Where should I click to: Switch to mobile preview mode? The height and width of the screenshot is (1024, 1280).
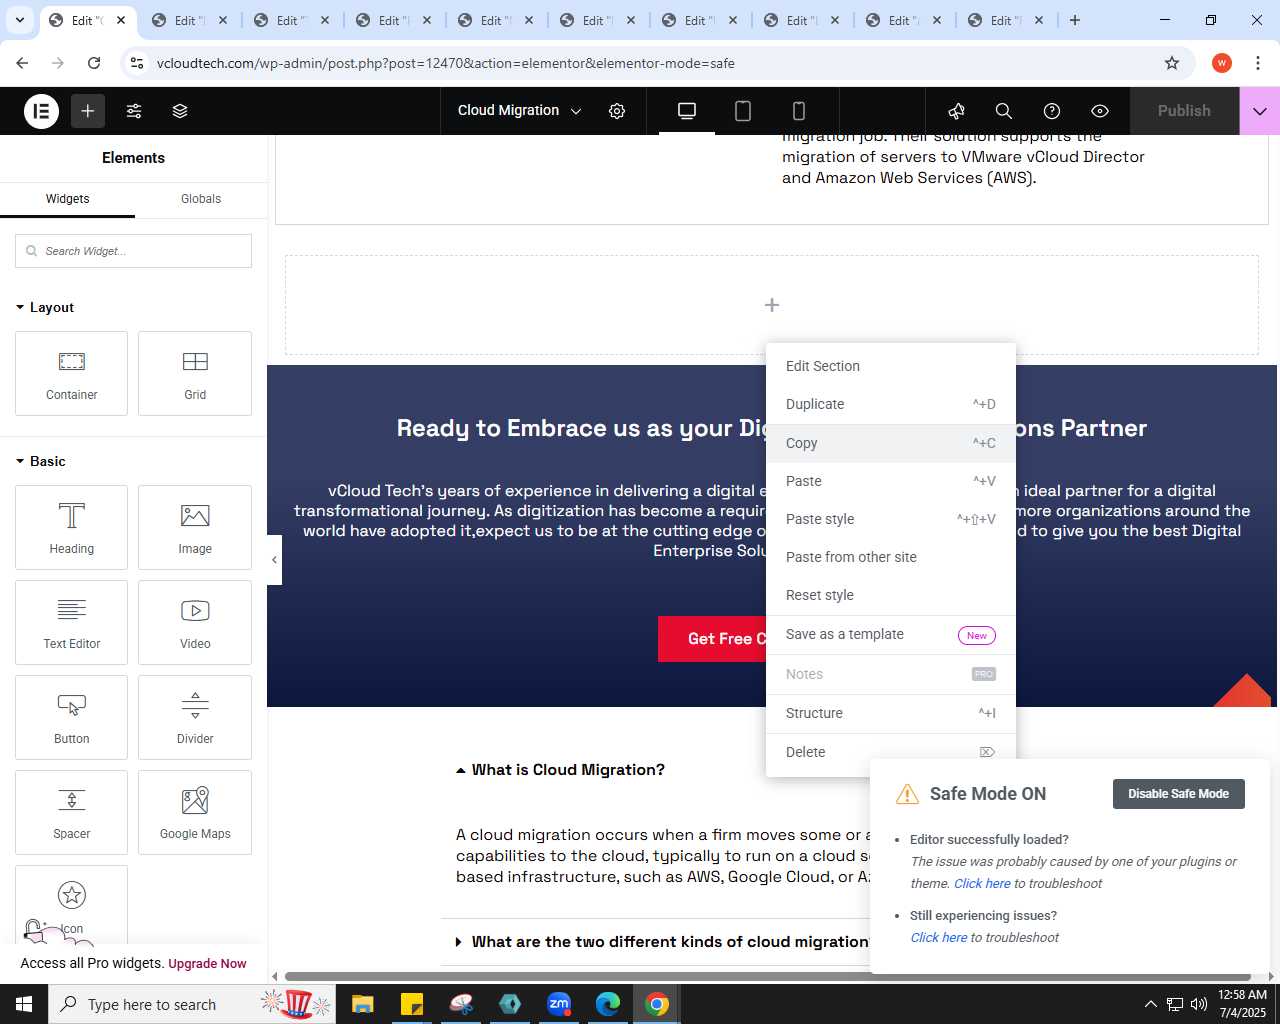tap(799, 111)
